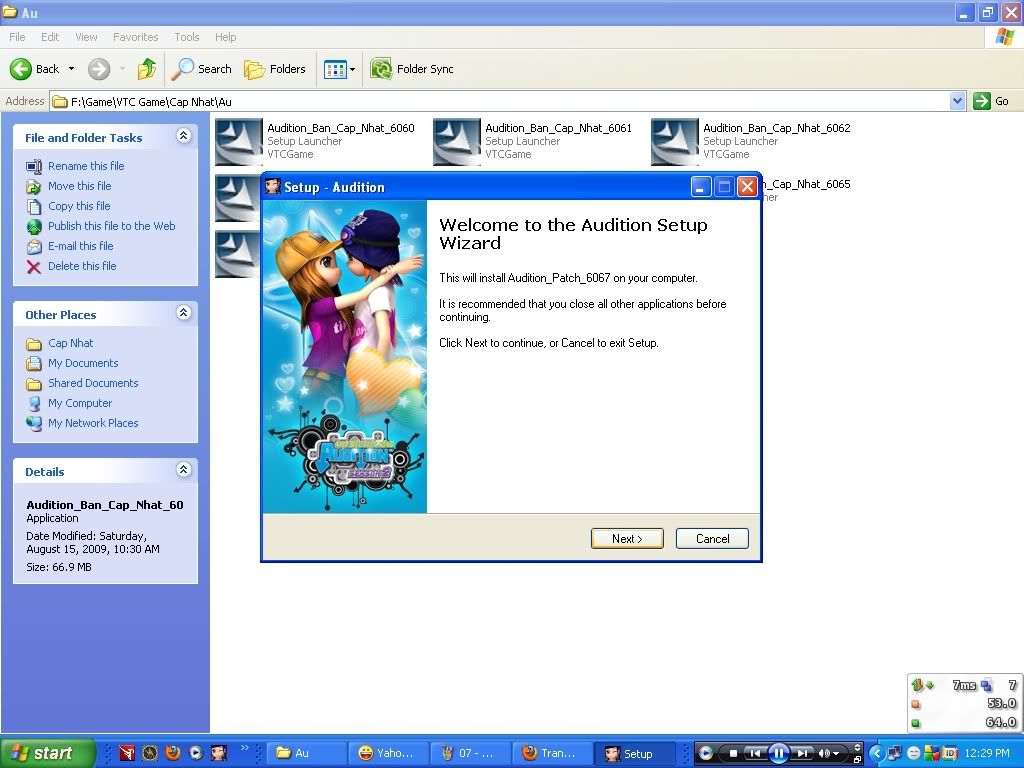
Task: Click E-mail this file
Action: [80, 246]
